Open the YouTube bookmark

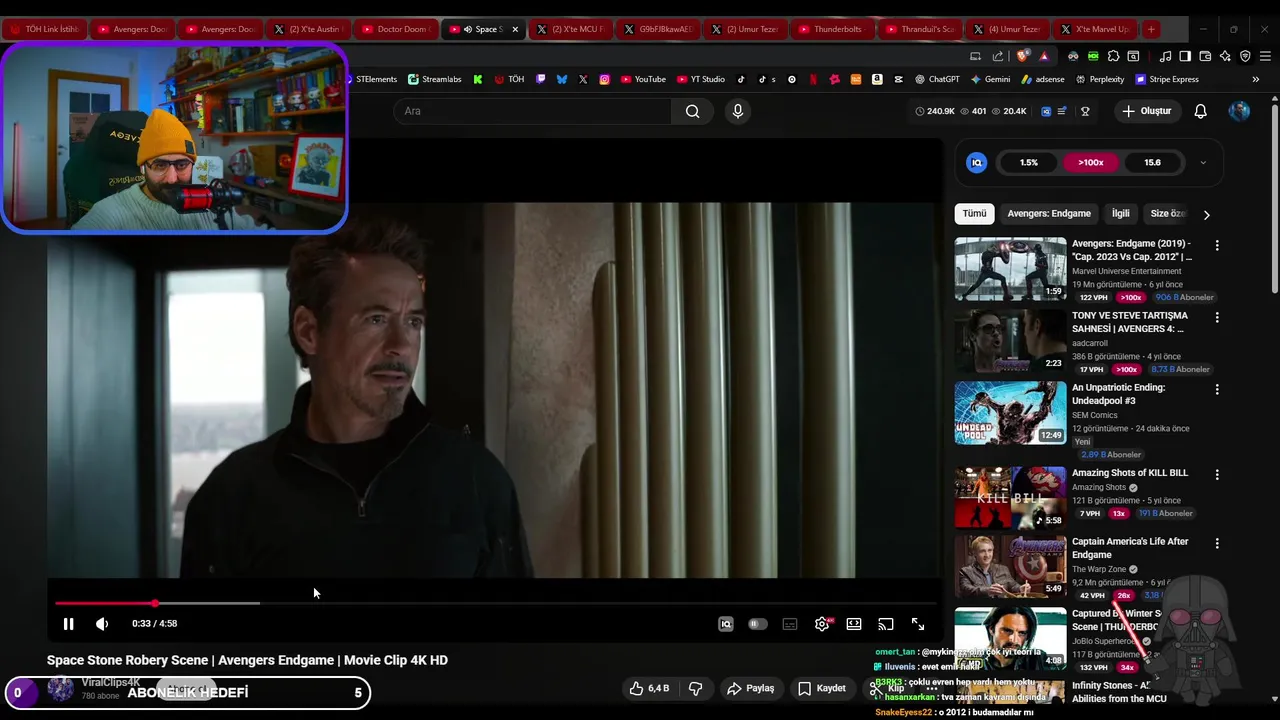pos(643,79)
